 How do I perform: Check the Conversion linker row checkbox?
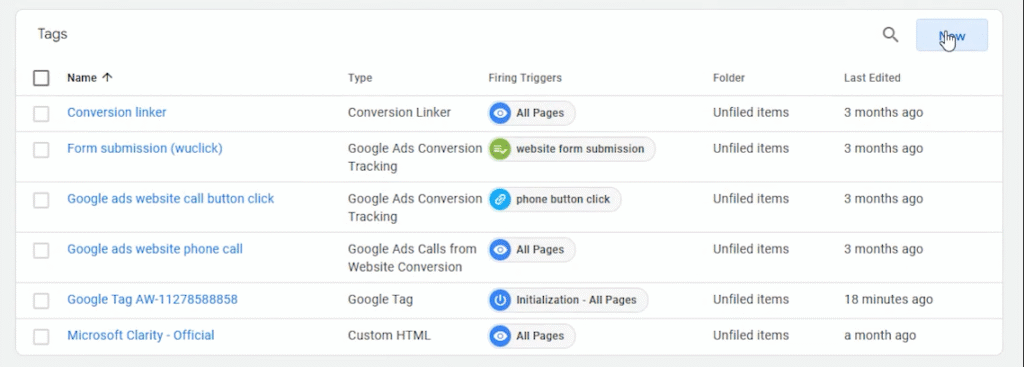tap(41, 114)
